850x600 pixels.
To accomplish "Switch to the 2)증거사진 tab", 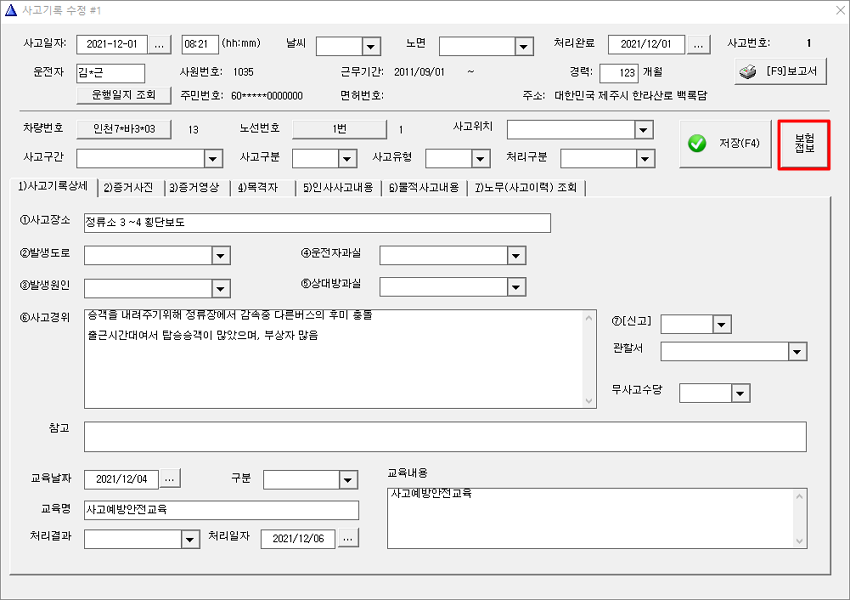I will coord(128,188).
